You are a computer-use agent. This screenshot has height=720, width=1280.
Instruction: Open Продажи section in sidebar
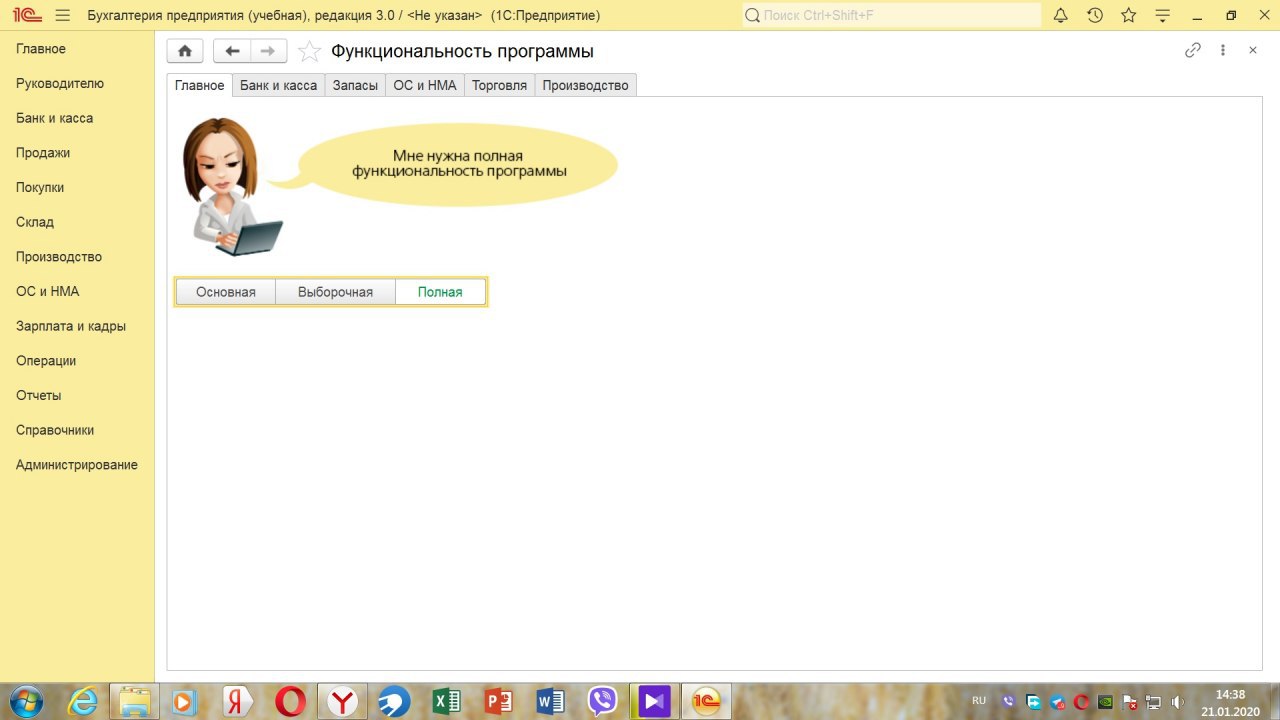(43, 153)
